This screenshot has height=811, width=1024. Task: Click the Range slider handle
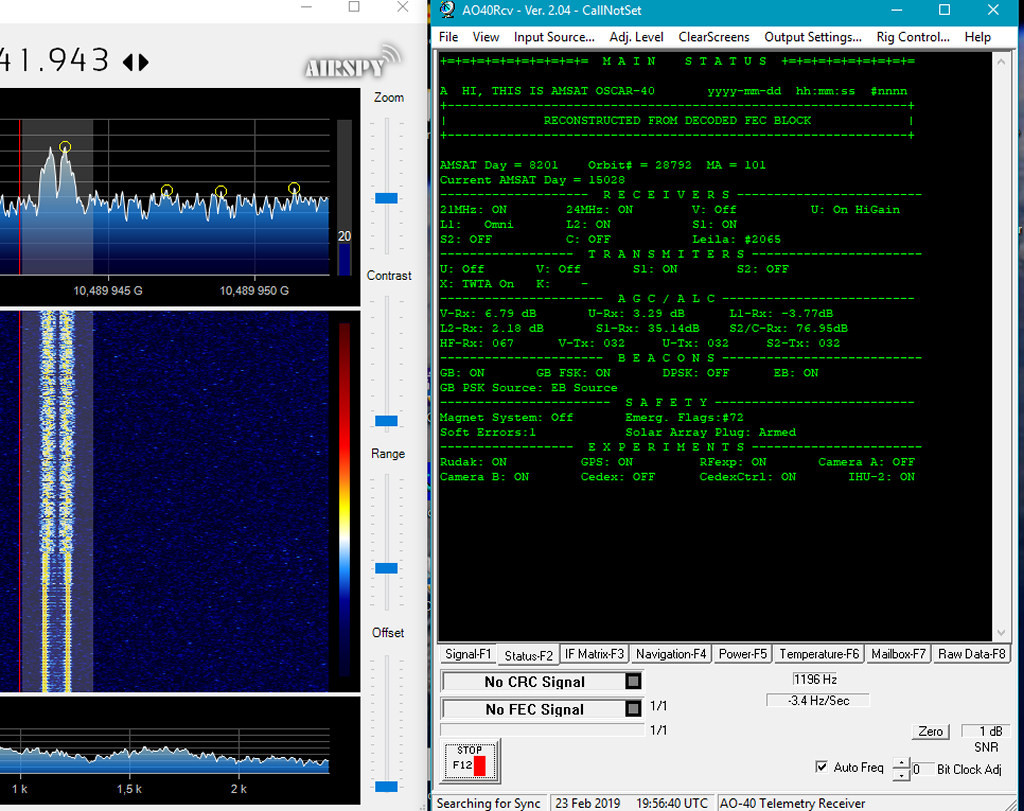(x=386, y=568)
